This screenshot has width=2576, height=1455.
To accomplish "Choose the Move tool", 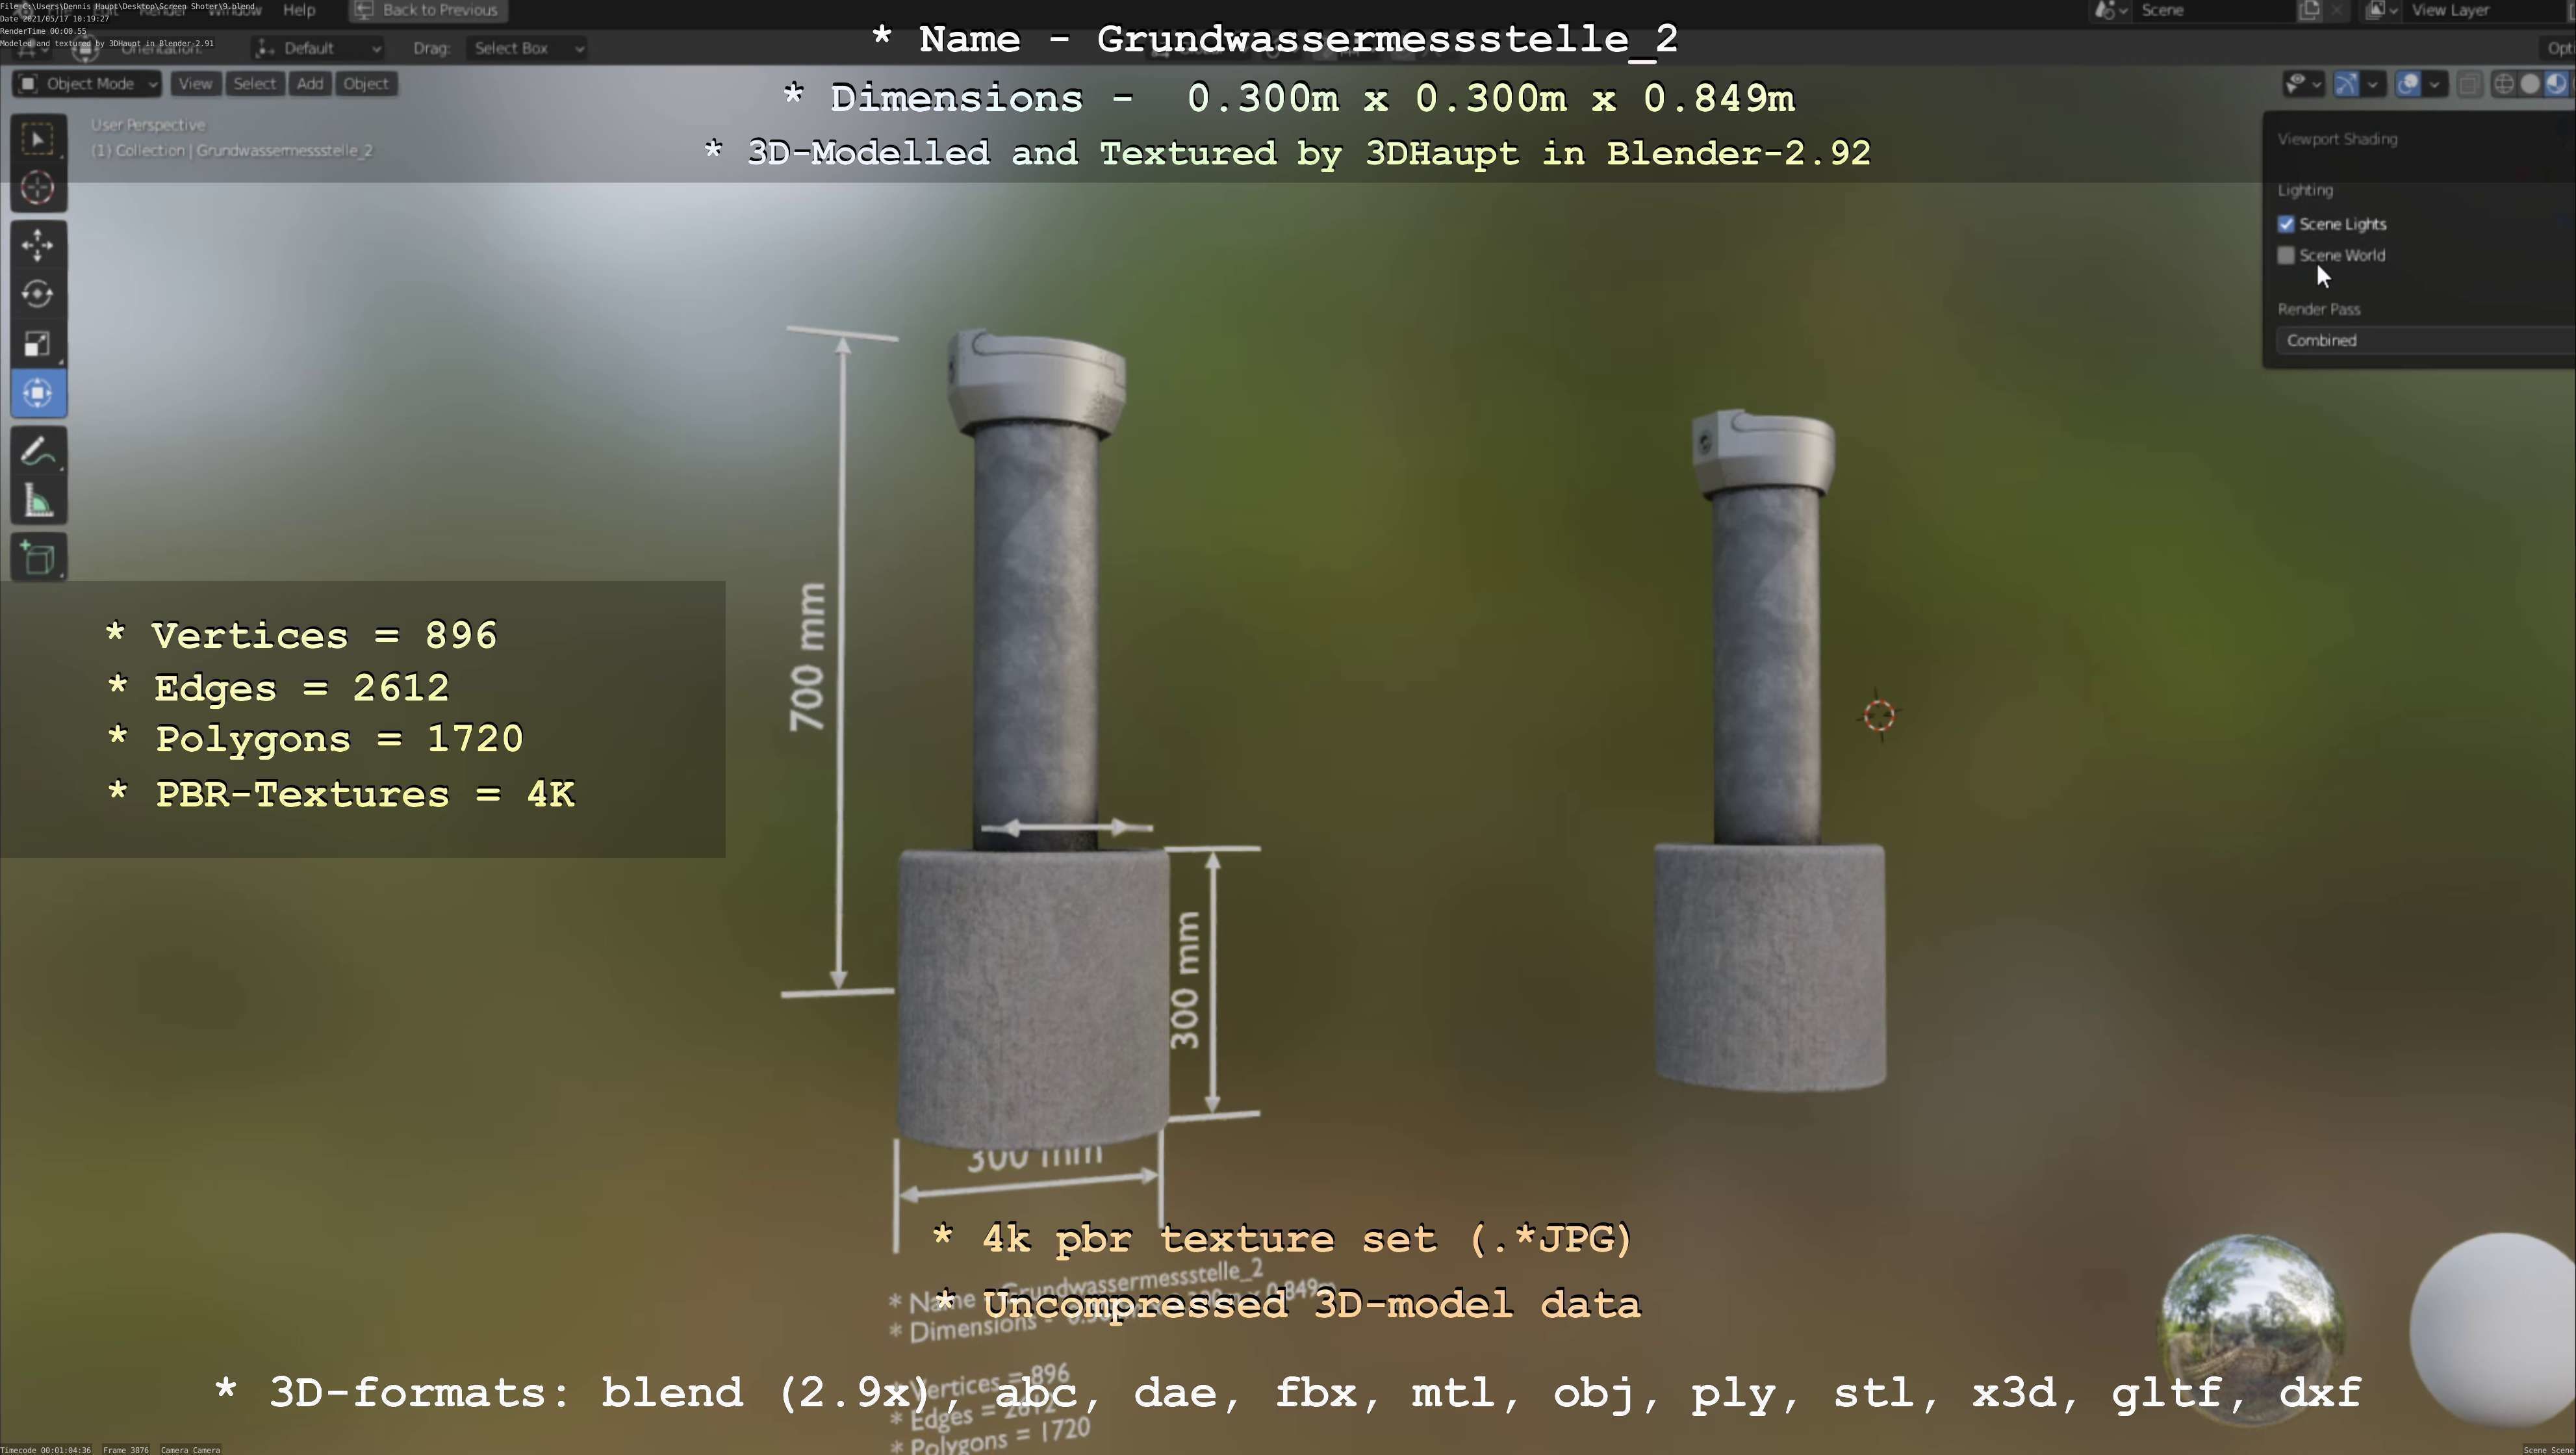I will [x=38, y=245].
